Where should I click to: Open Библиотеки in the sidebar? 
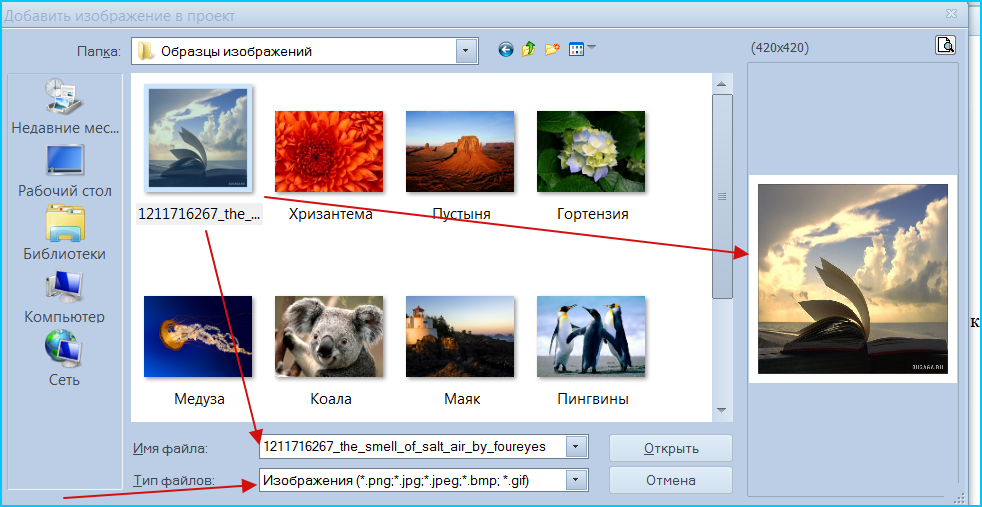65,233
